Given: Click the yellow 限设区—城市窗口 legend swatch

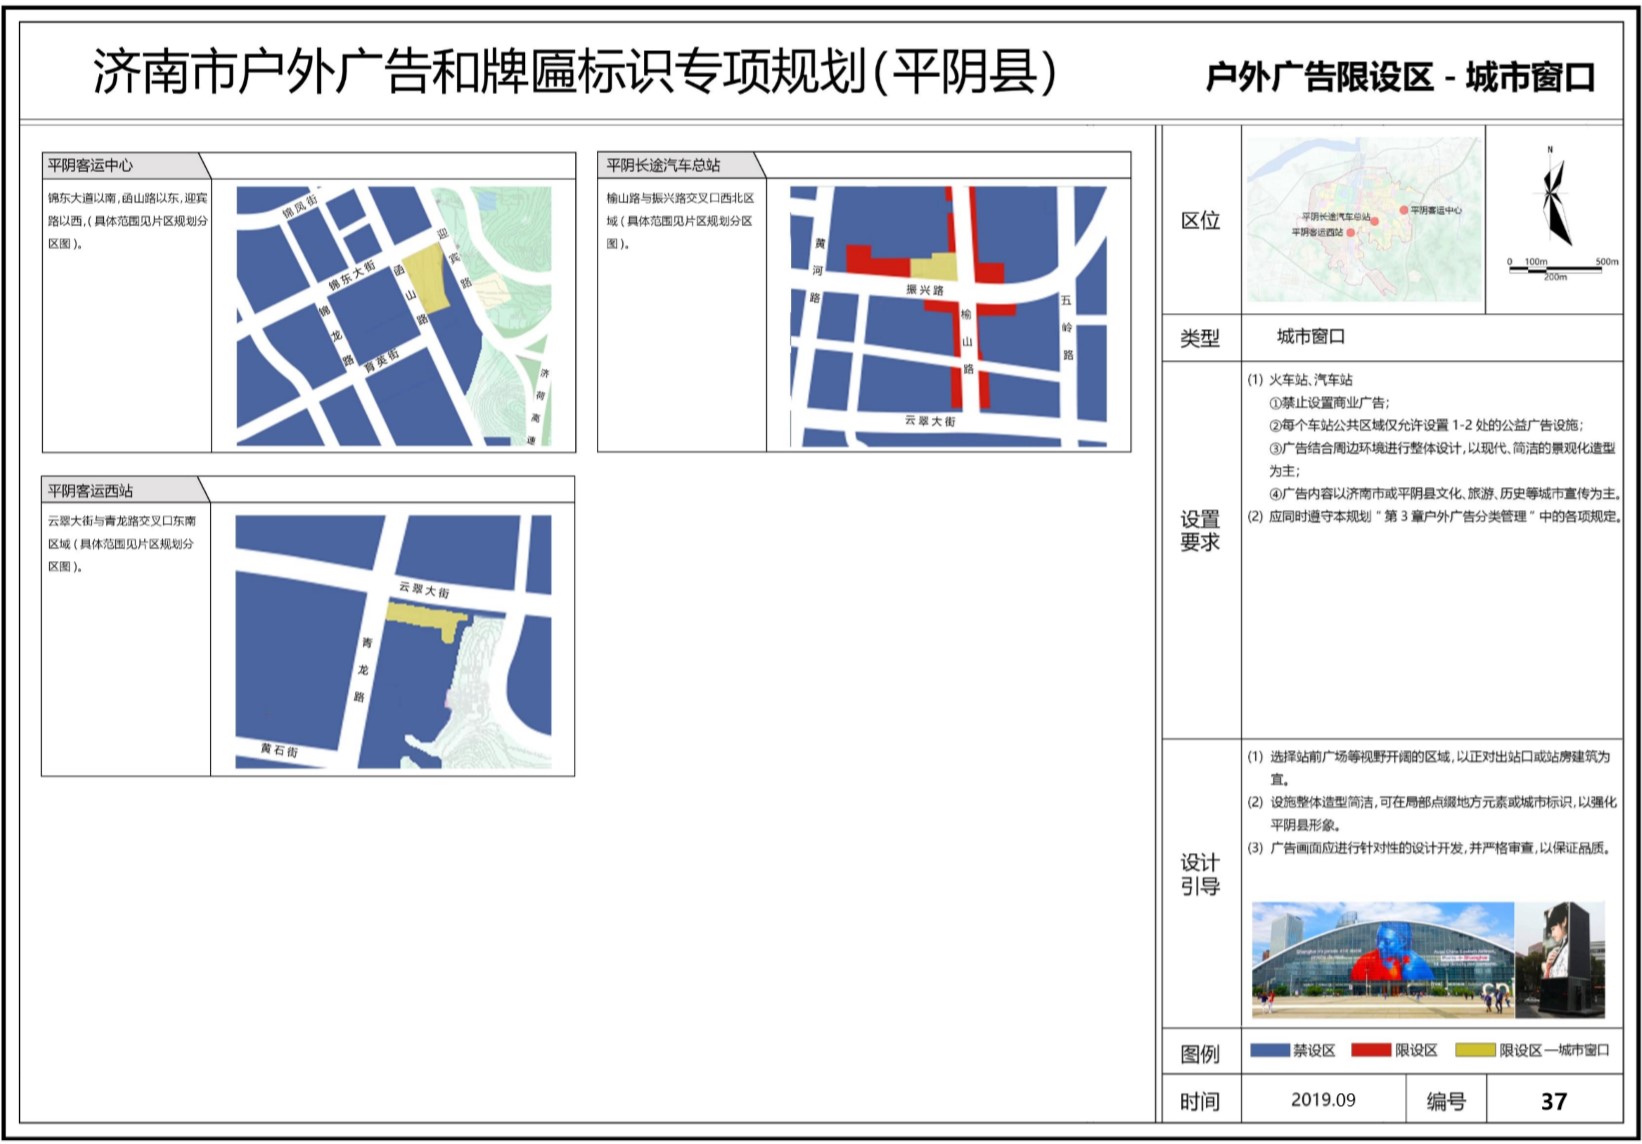Looking at the screenshot, I should [x=1475, y=1050].
